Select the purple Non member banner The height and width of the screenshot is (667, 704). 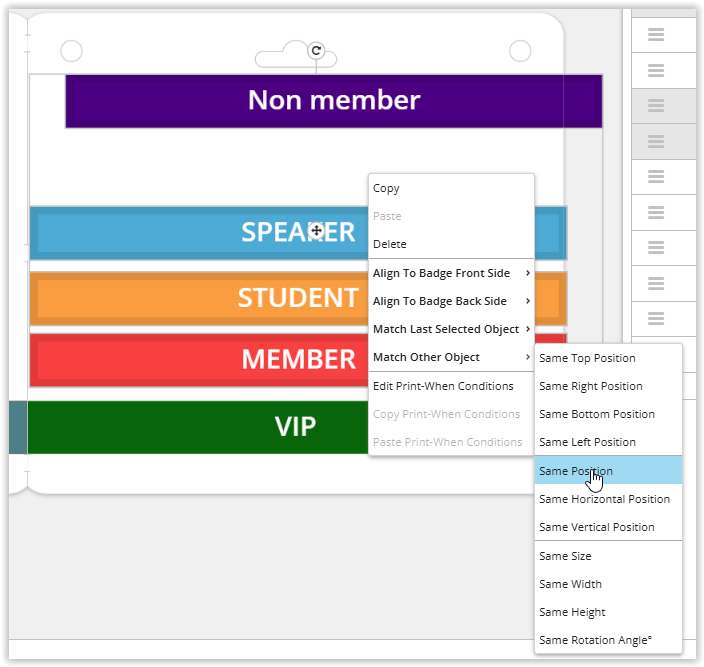[333, 101]
